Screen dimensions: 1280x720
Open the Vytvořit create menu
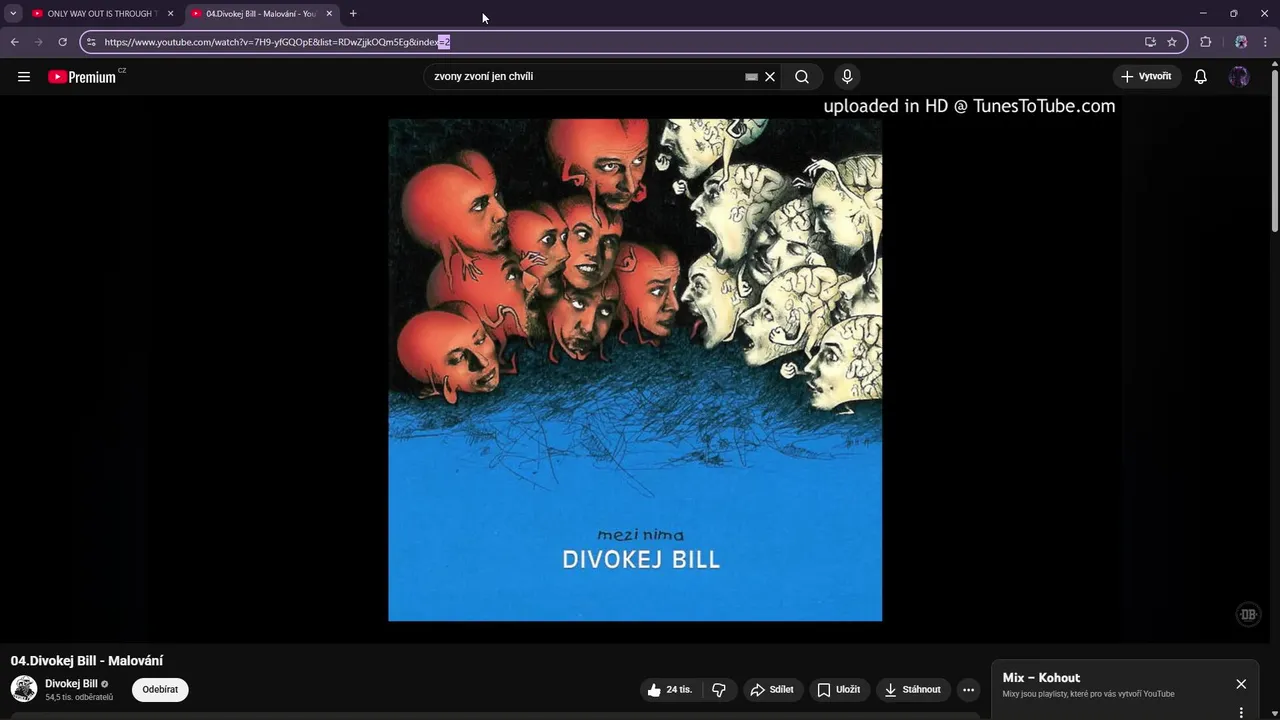[1147, 77]
